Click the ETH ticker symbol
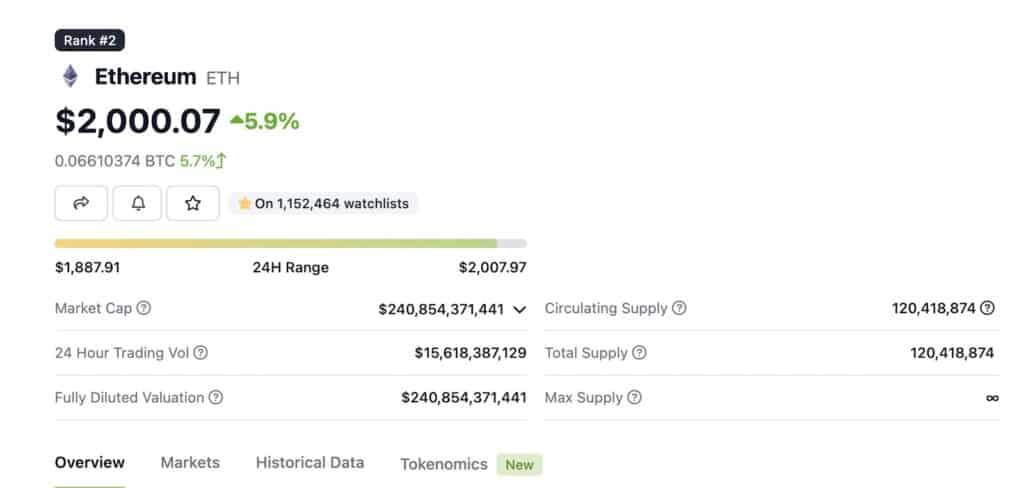Image resolution: width=1024 pixels, height=488 pixels. coord(223,78)
